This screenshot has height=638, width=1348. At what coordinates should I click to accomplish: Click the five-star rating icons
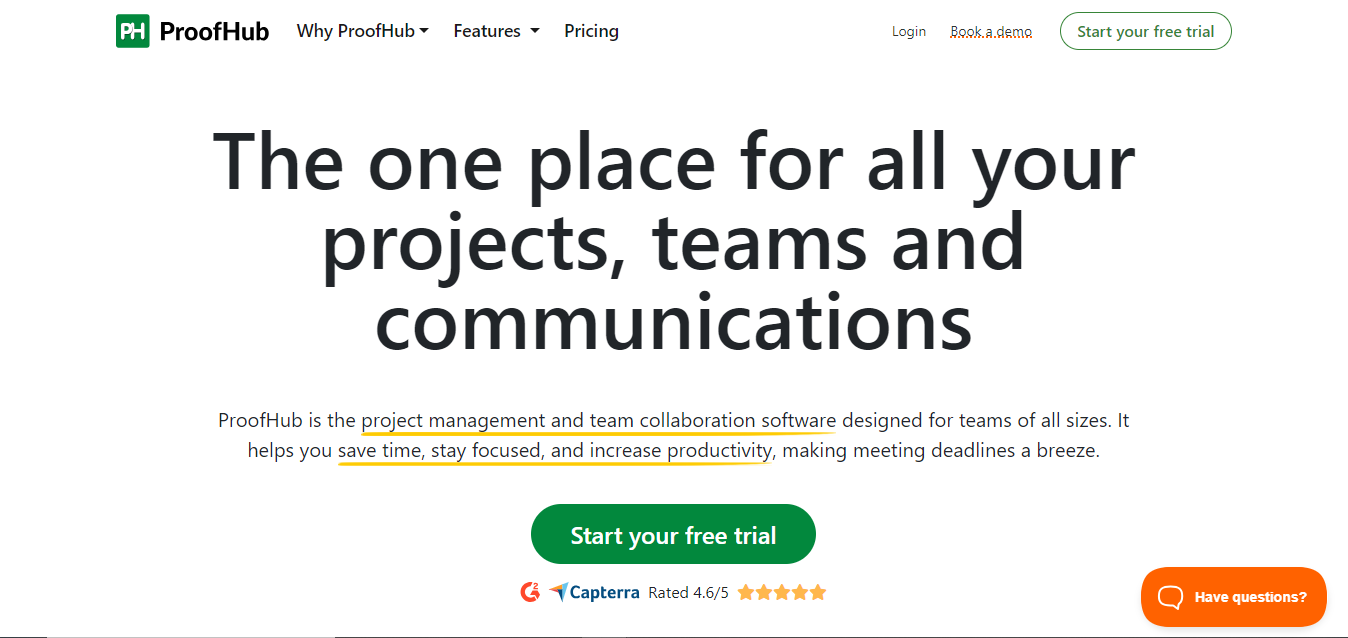pyautogui.click(x=782, y=592)
